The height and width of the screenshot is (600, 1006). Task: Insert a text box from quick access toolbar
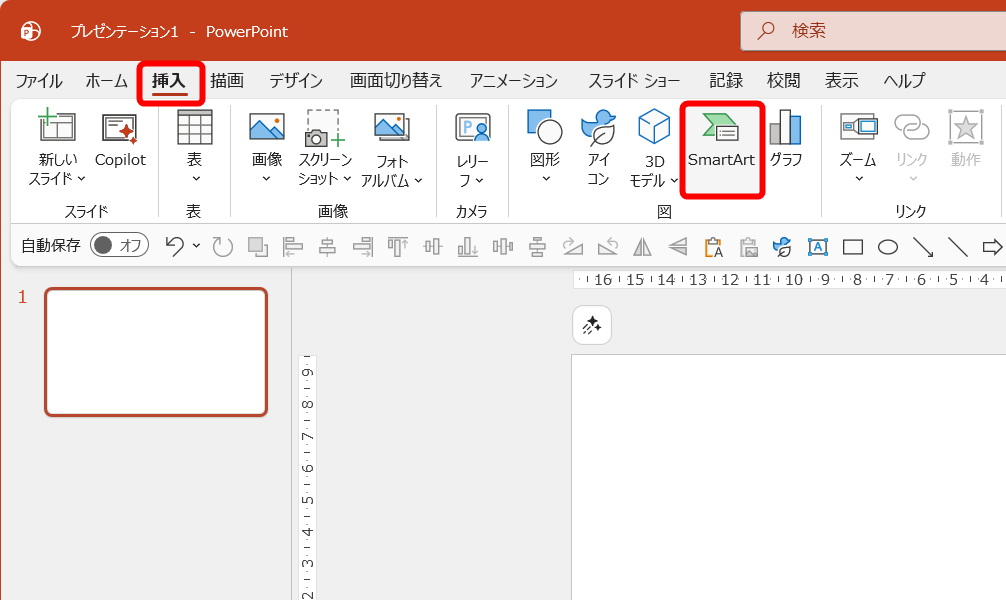818,246
